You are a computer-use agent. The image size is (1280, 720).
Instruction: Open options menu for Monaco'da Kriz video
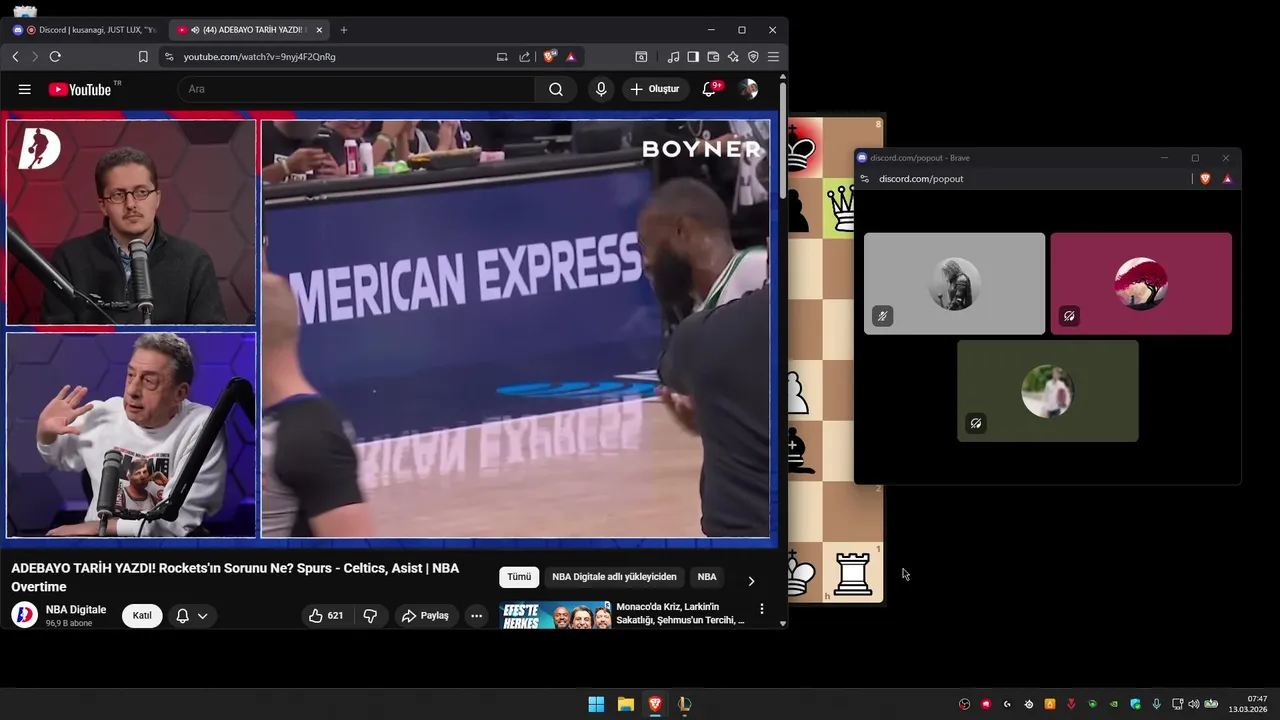click(762, 609)
